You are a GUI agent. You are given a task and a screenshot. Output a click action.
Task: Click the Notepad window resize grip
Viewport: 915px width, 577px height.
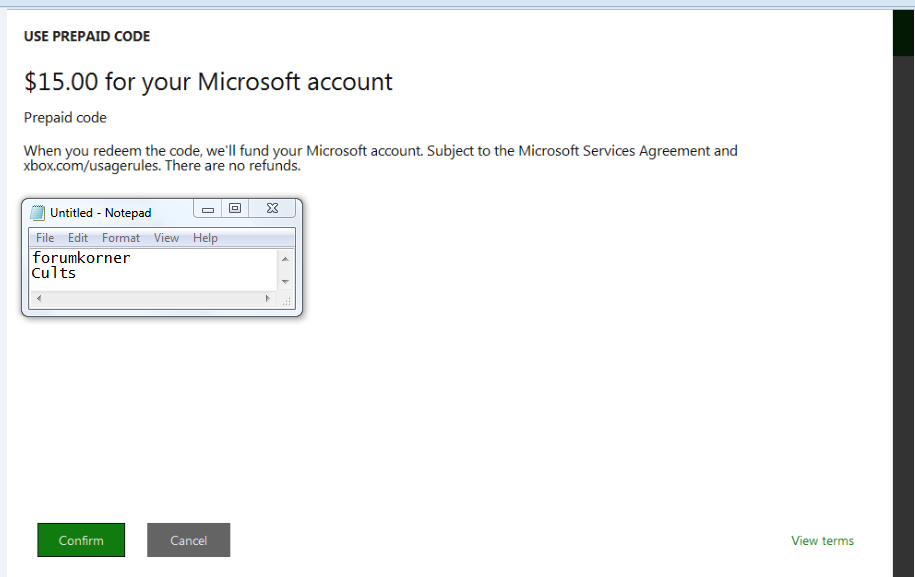pos(287,300)
